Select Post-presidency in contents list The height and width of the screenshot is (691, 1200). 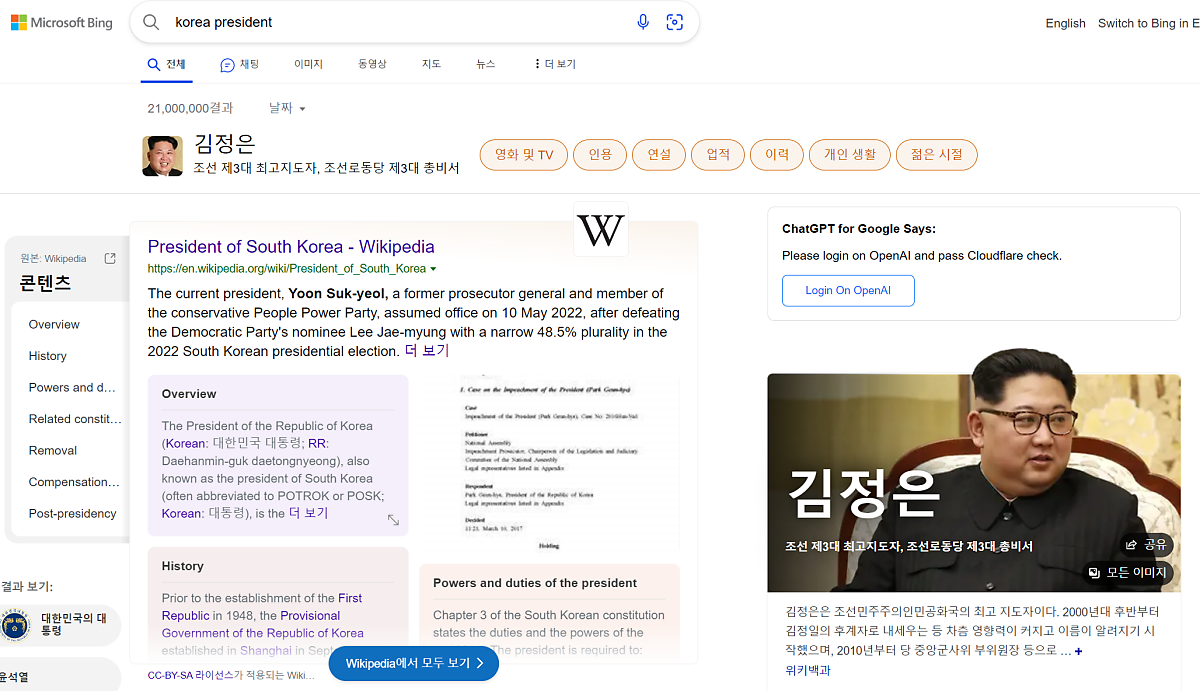[x=73, y=514]
